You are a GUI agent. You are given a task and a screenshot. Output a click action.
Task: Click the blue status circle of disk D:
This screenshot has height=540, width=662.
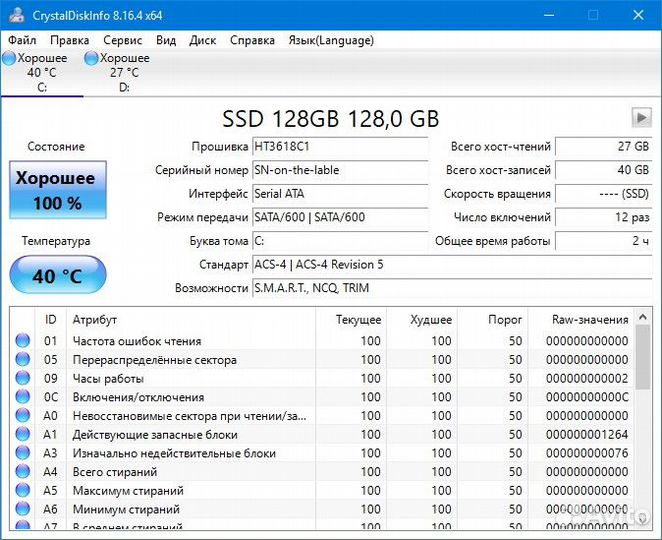(x=91, y=58)
